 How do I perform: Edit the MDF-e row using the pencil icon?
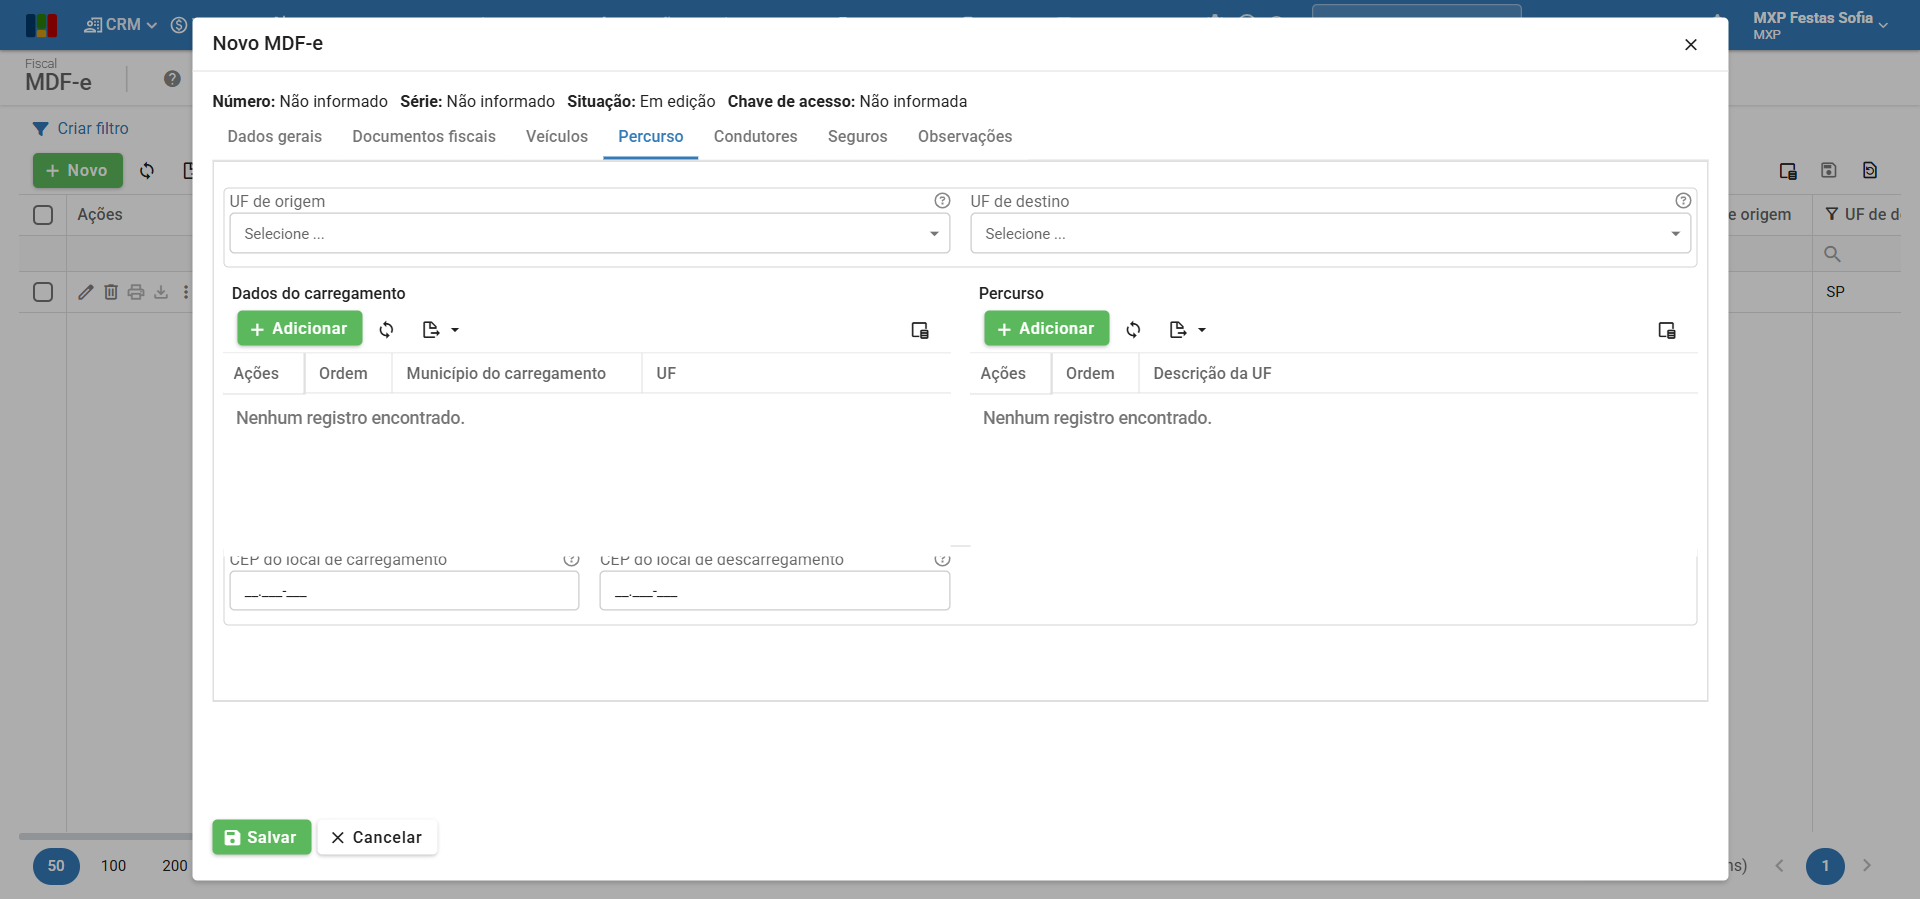86,292
